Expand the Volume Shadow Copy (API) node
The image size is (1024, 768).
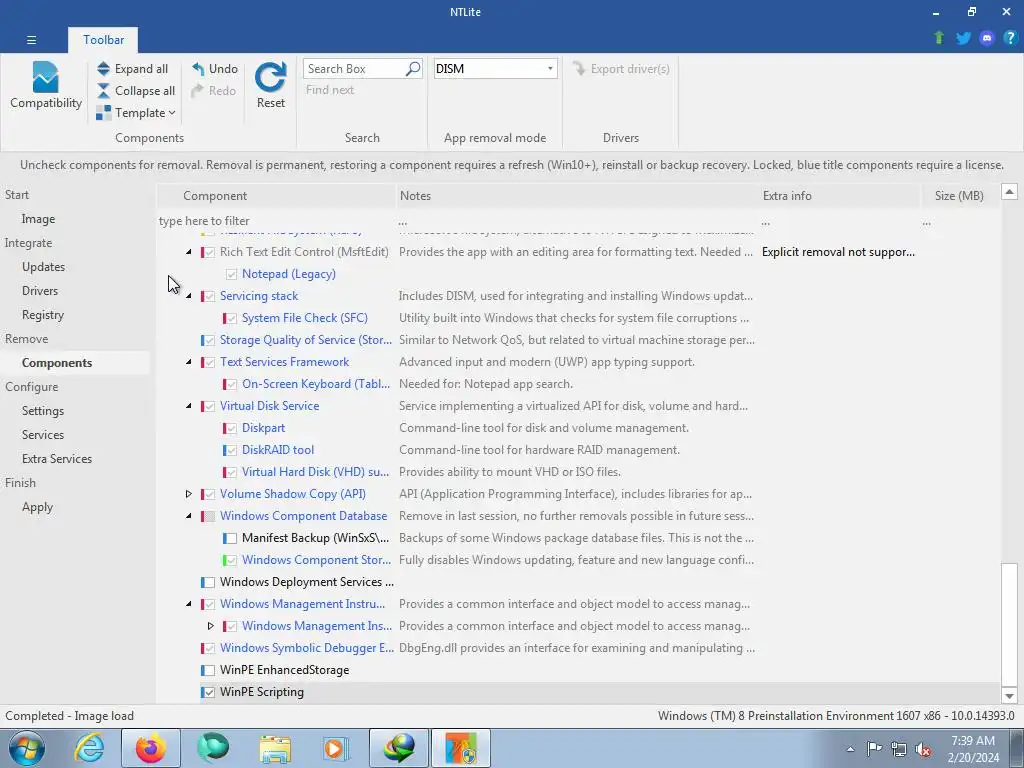pos(189,494)
